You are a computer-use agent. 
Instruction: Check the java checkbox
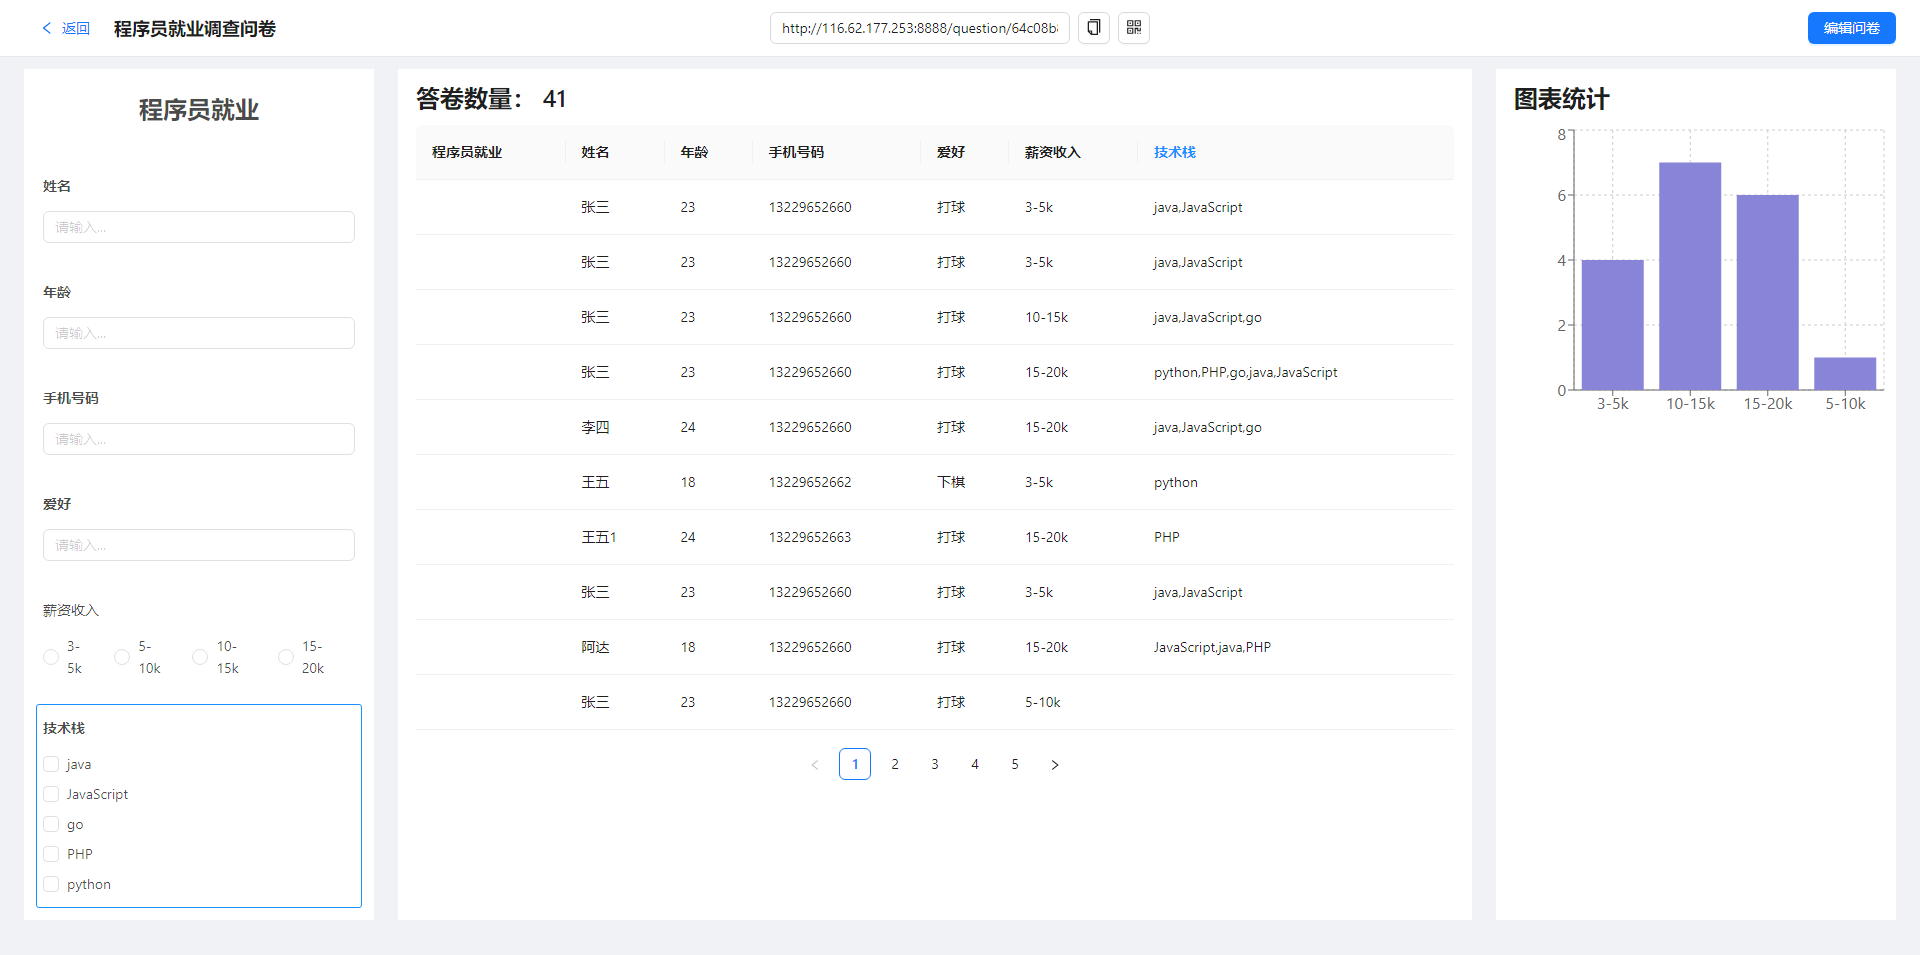pyautogui.click(x=51, y=764)
